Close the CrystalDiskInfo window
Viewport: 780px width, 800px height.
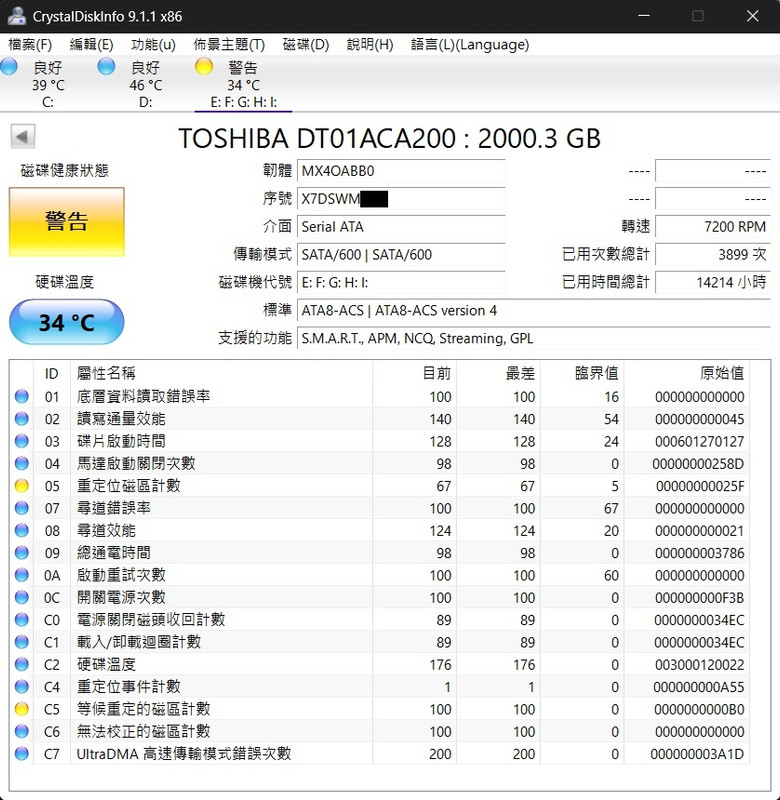752,16
